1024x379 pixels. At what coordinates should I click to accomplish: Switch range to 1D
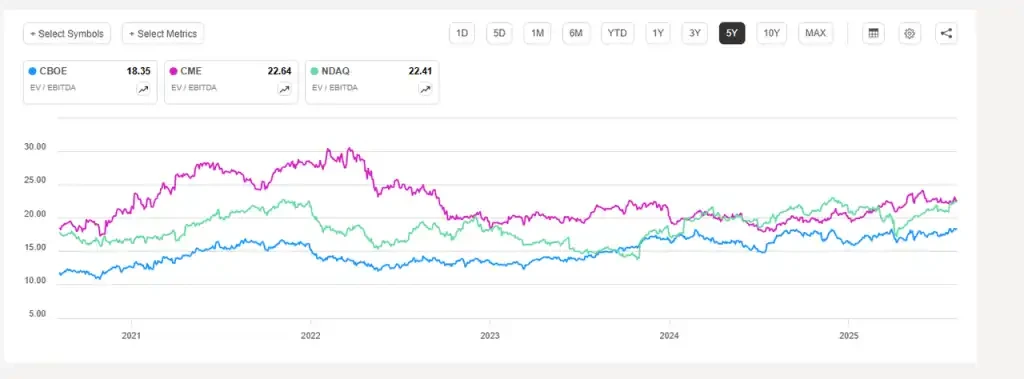pyautogui.click(x=462, y=33)
